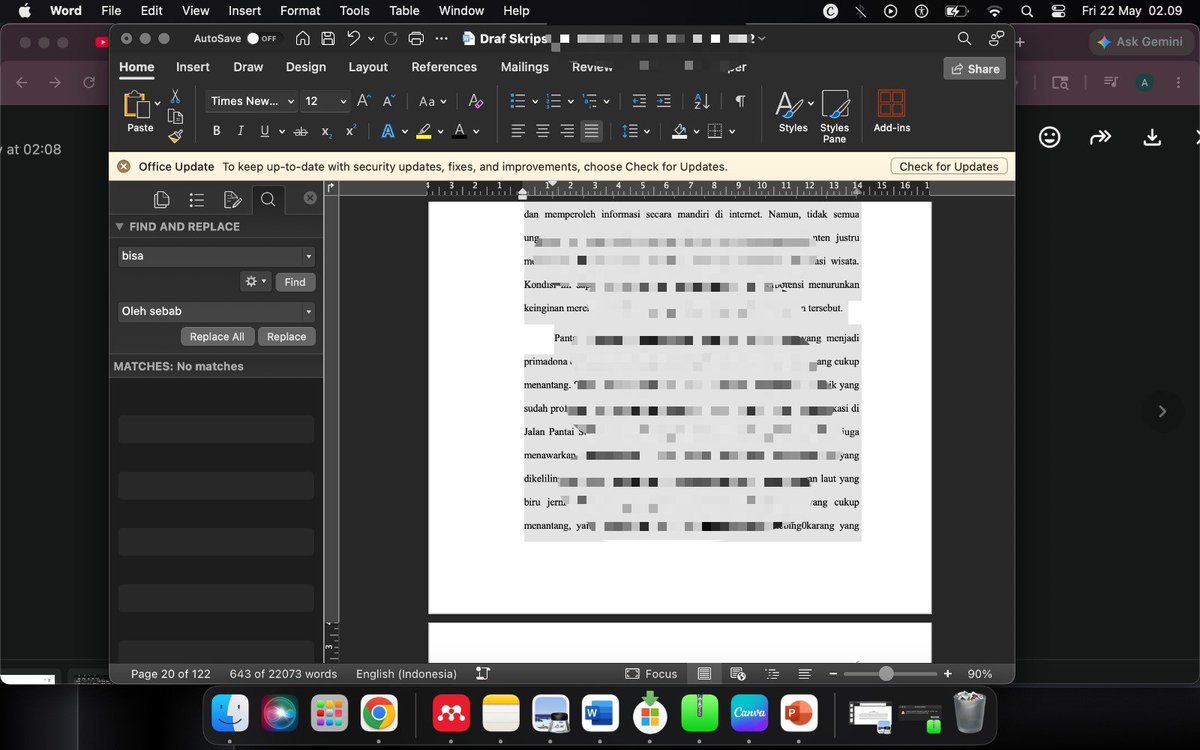This screenshot has height=750, width=1200.
Task: Open the search options gear dropdown
Action: pyautogui.click(x=256, y=282)
